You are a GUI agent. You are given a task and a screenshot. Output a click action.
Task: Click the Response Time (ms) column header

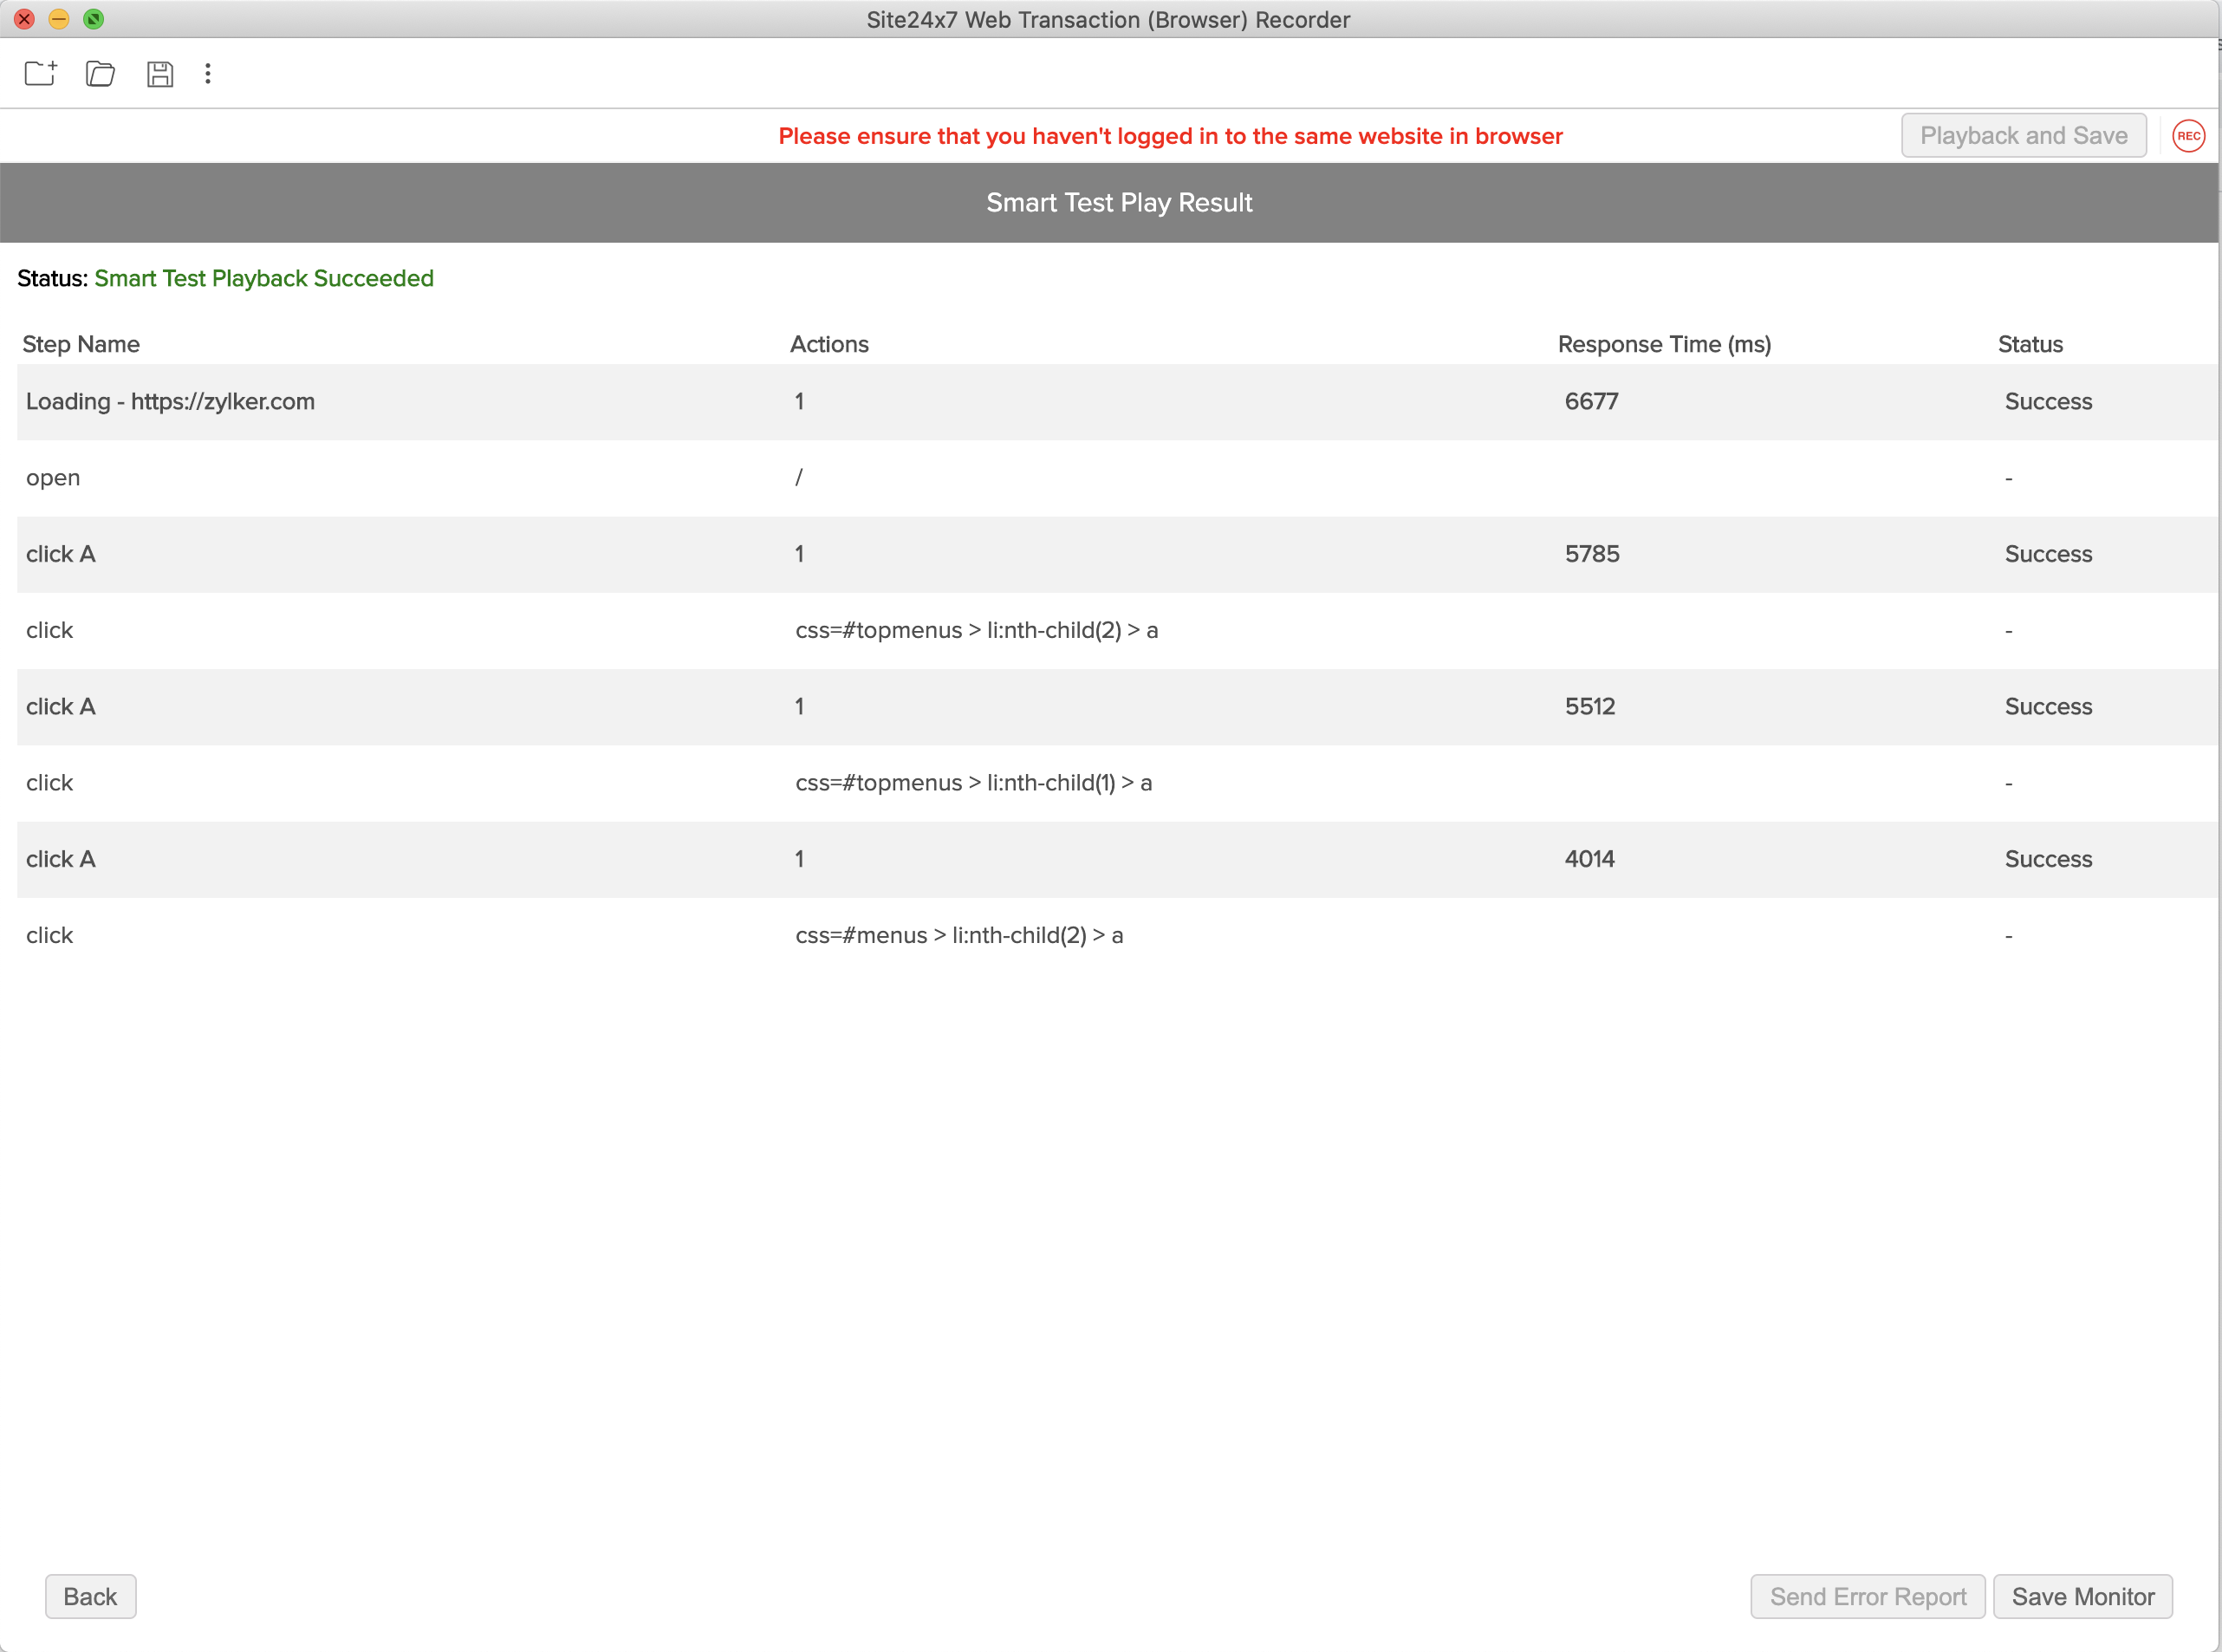pyautogui.click(x=1664, y=344)
